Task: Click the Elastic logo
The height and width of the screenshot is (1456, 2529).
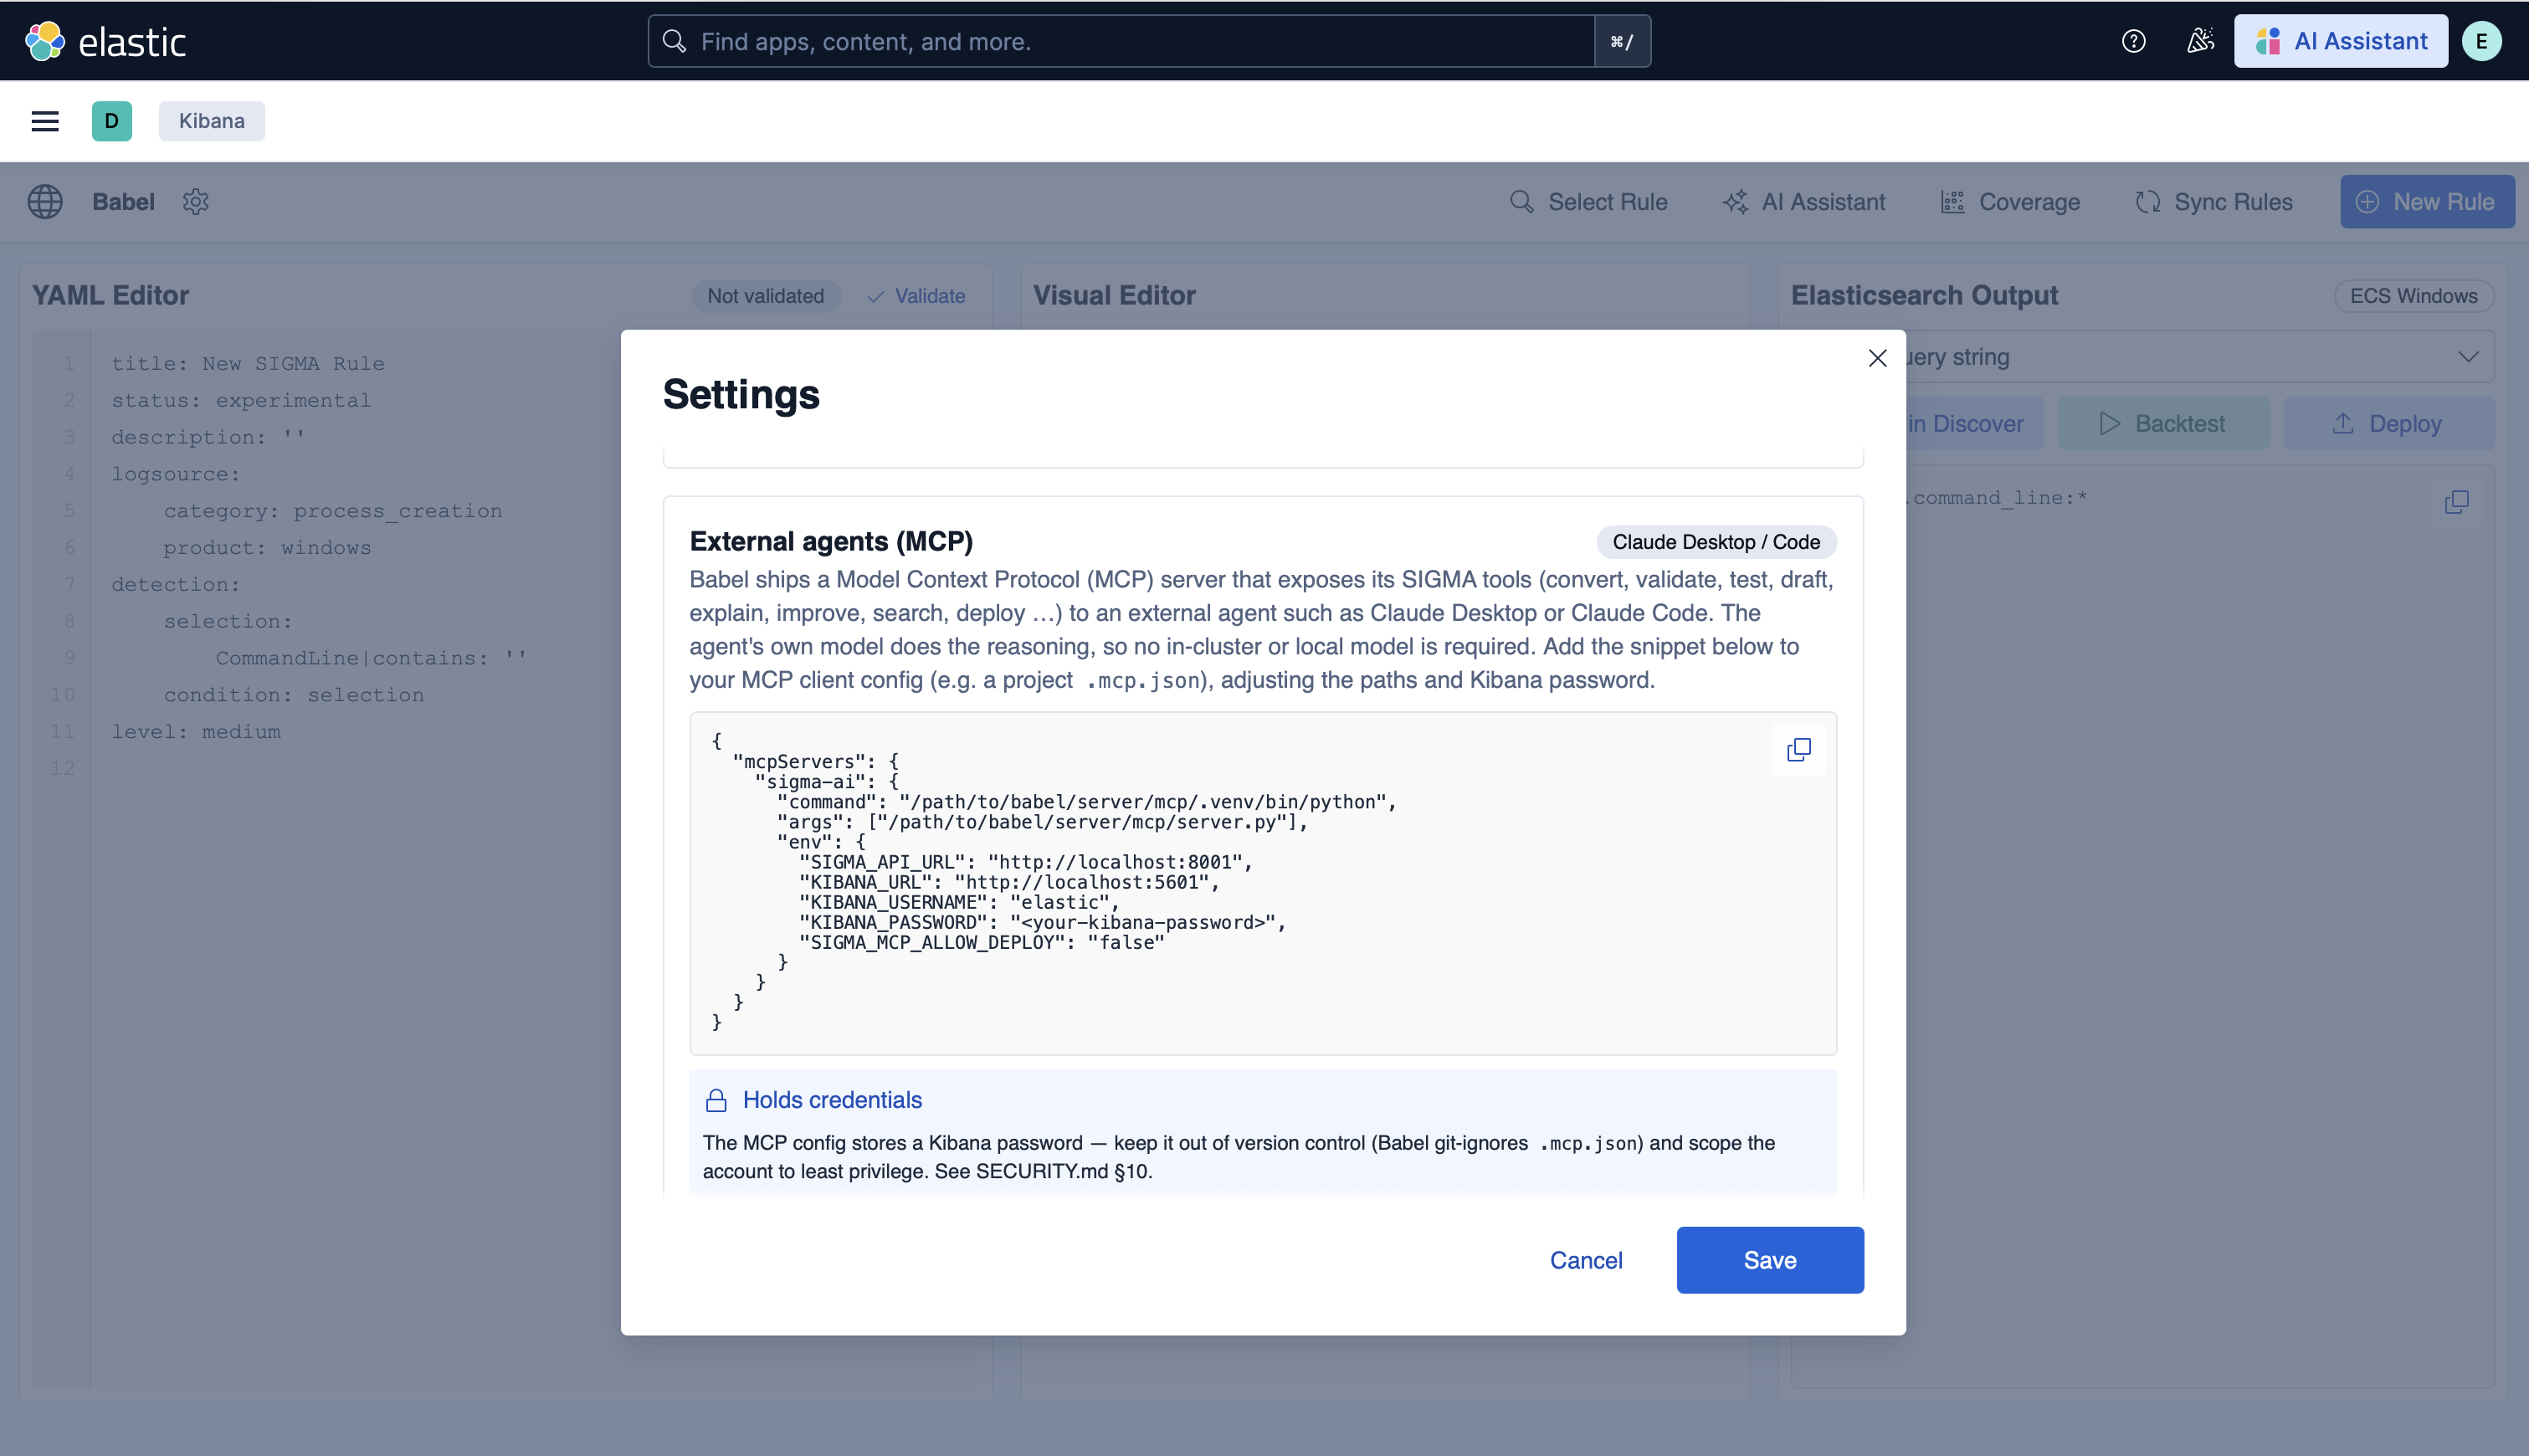Action: point(105,41)
